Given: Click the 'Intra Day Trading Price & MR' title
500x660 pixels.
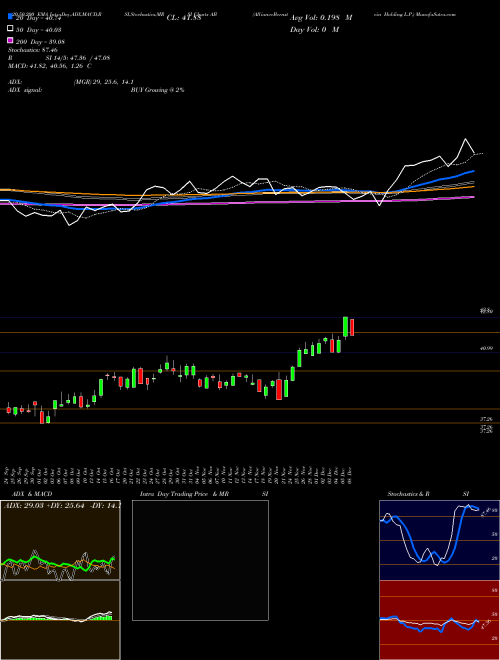Looking at the screenshot, I should [x=184, y=494].
